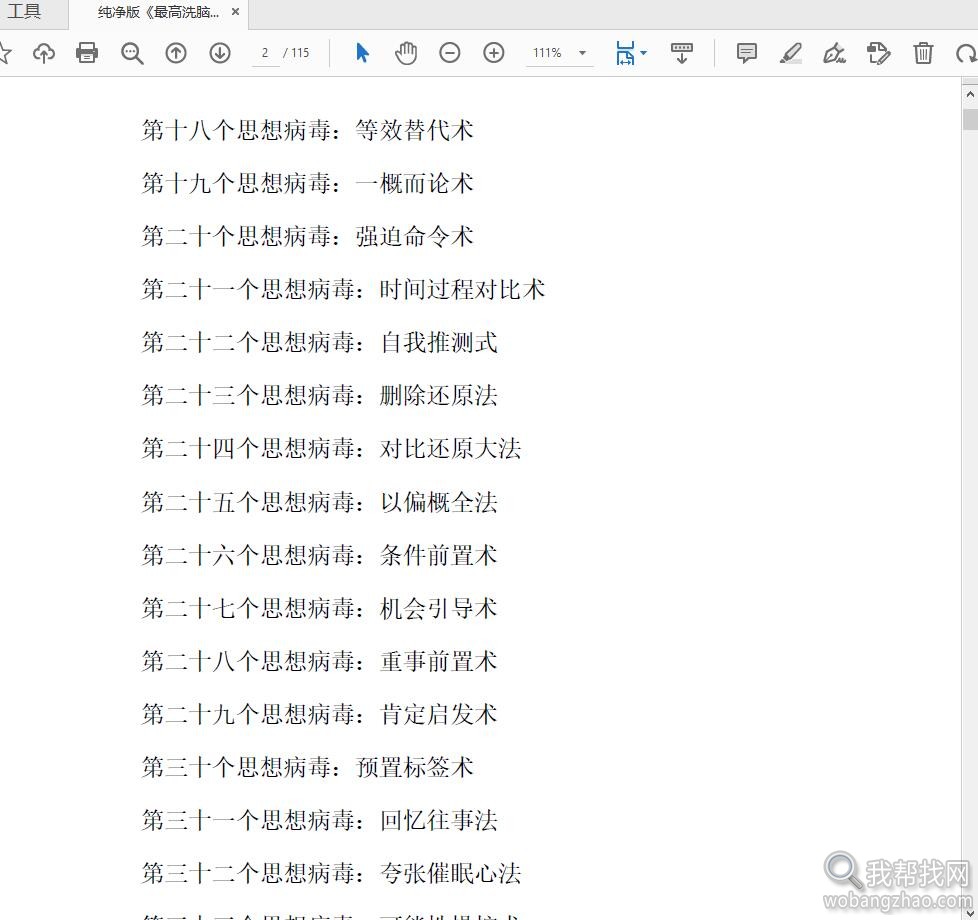Expand the page fit options arrow
Image resolution: width=978 pixels, height=920 pixels.
644,53
